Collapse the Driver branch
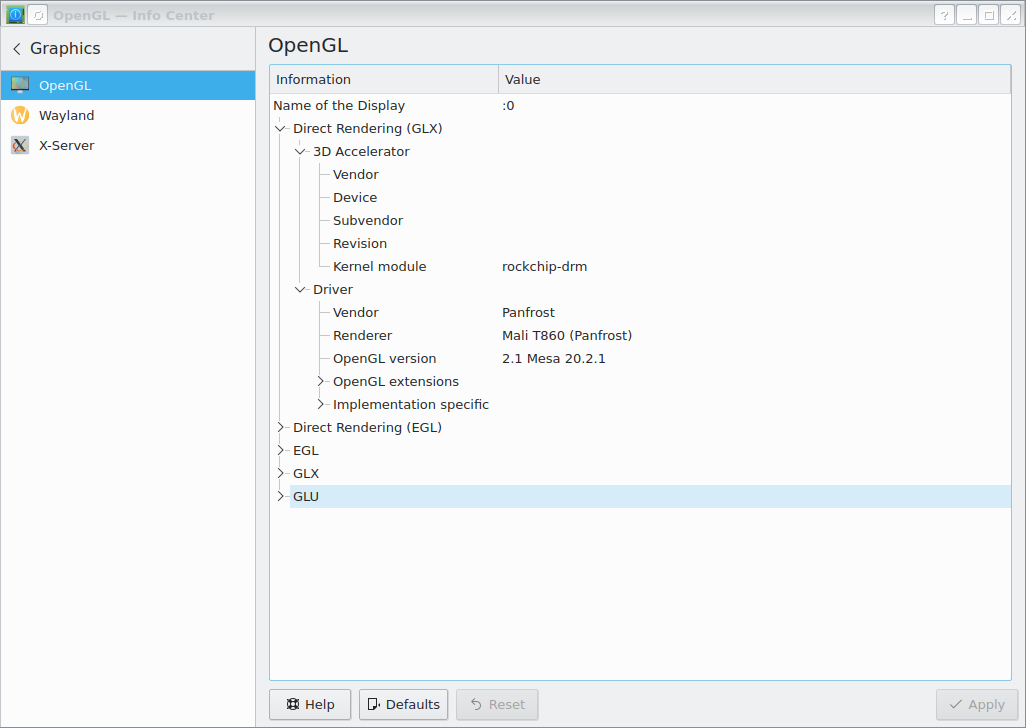 (300, 290)
